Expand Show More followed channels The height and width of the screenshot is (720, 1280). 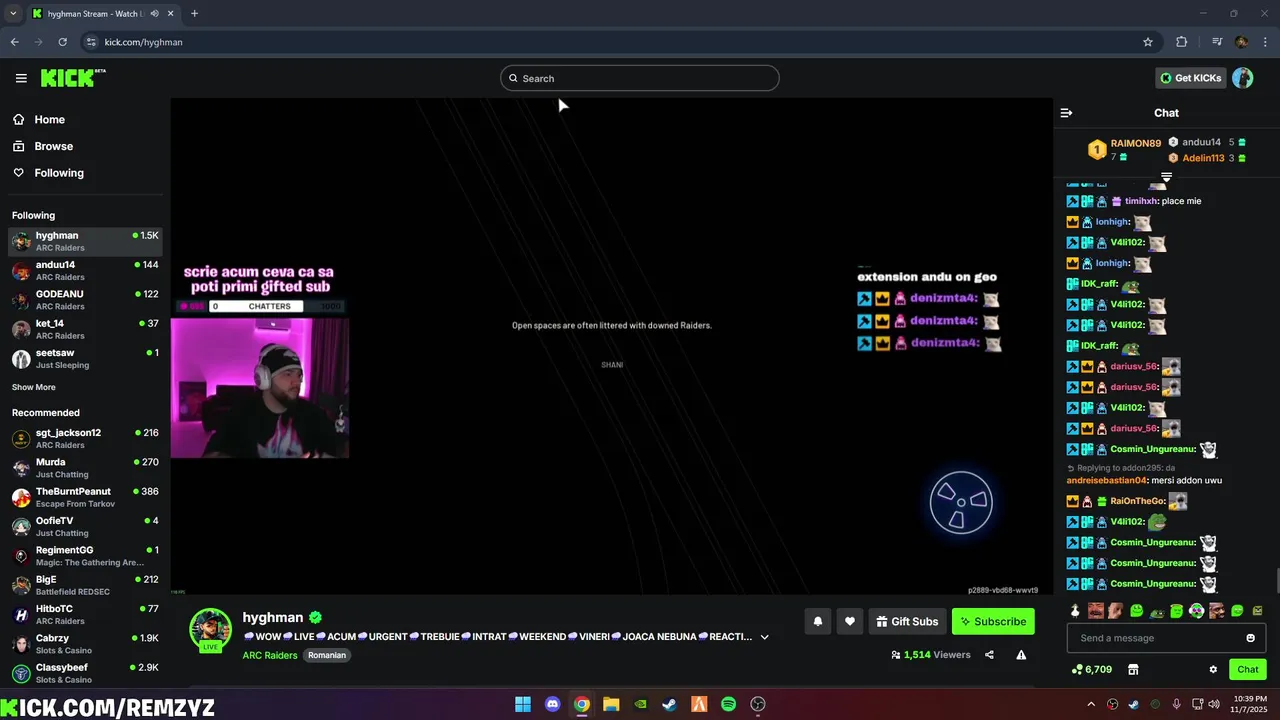coord(34,387)
